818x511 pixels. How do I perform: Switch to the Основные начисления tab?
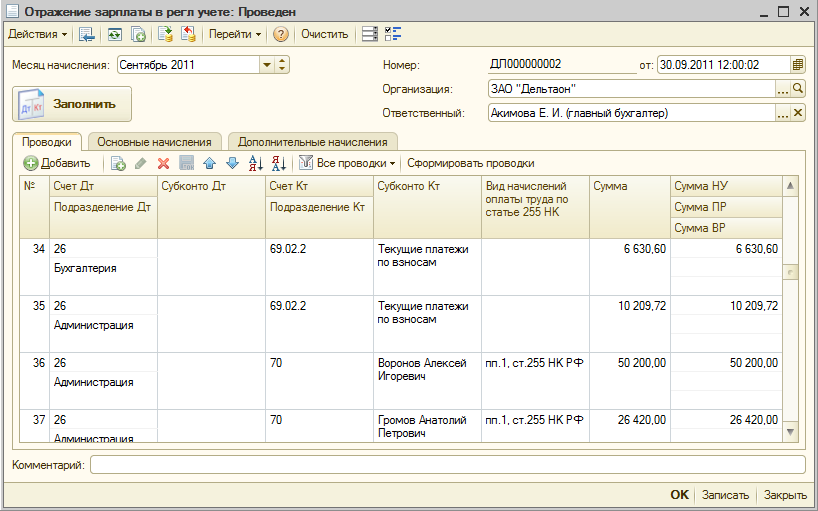click(x=154, y=142)
